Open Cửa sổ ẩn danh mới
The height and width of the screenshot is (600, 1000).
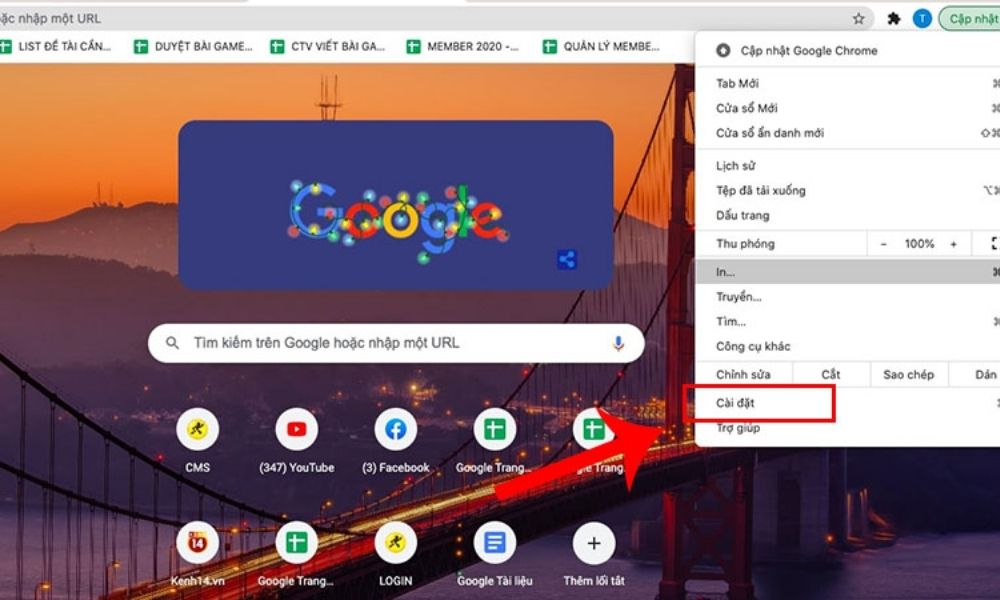point(848,133)
